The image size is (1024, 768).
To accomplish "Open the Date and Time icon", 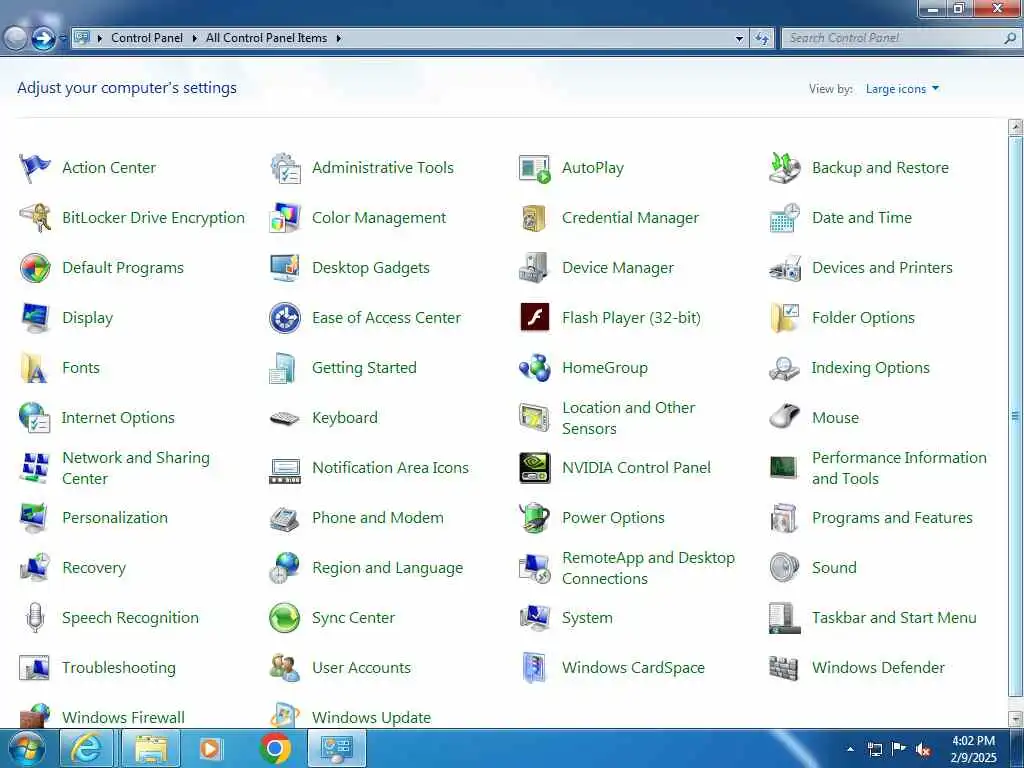I will click(784, 217).
